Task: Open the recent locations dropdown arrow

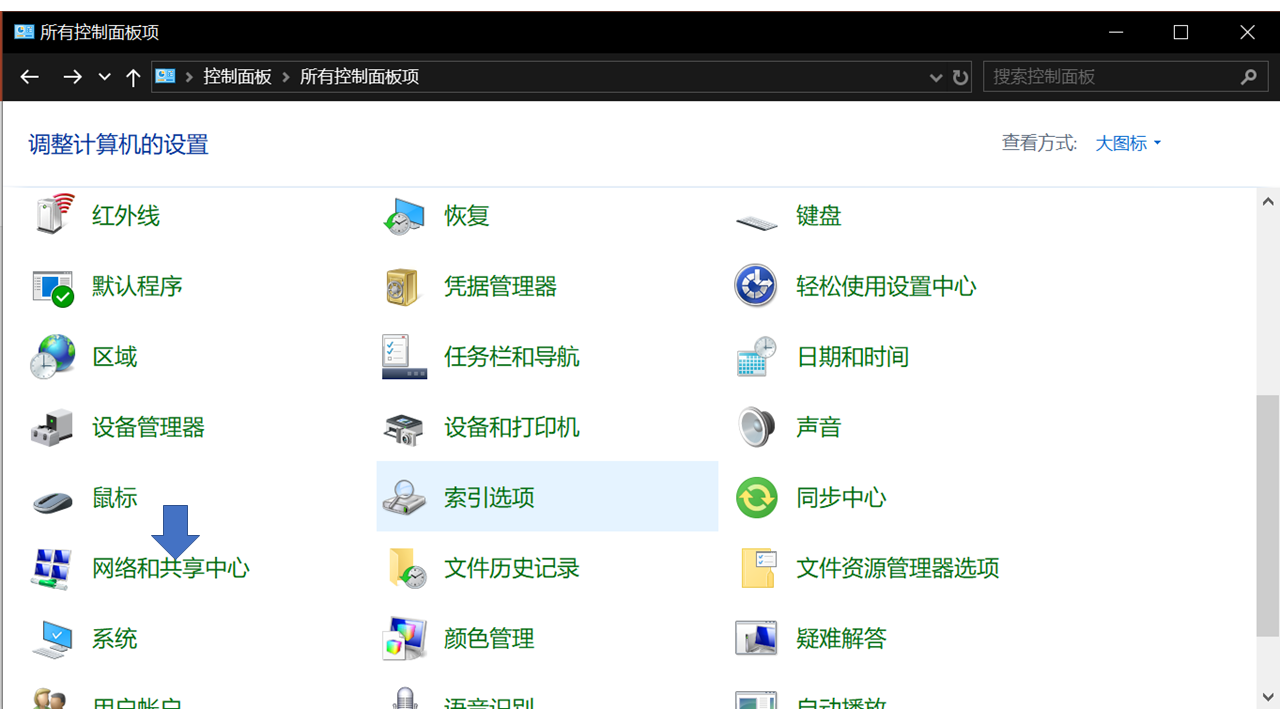Action: point(104,77)
